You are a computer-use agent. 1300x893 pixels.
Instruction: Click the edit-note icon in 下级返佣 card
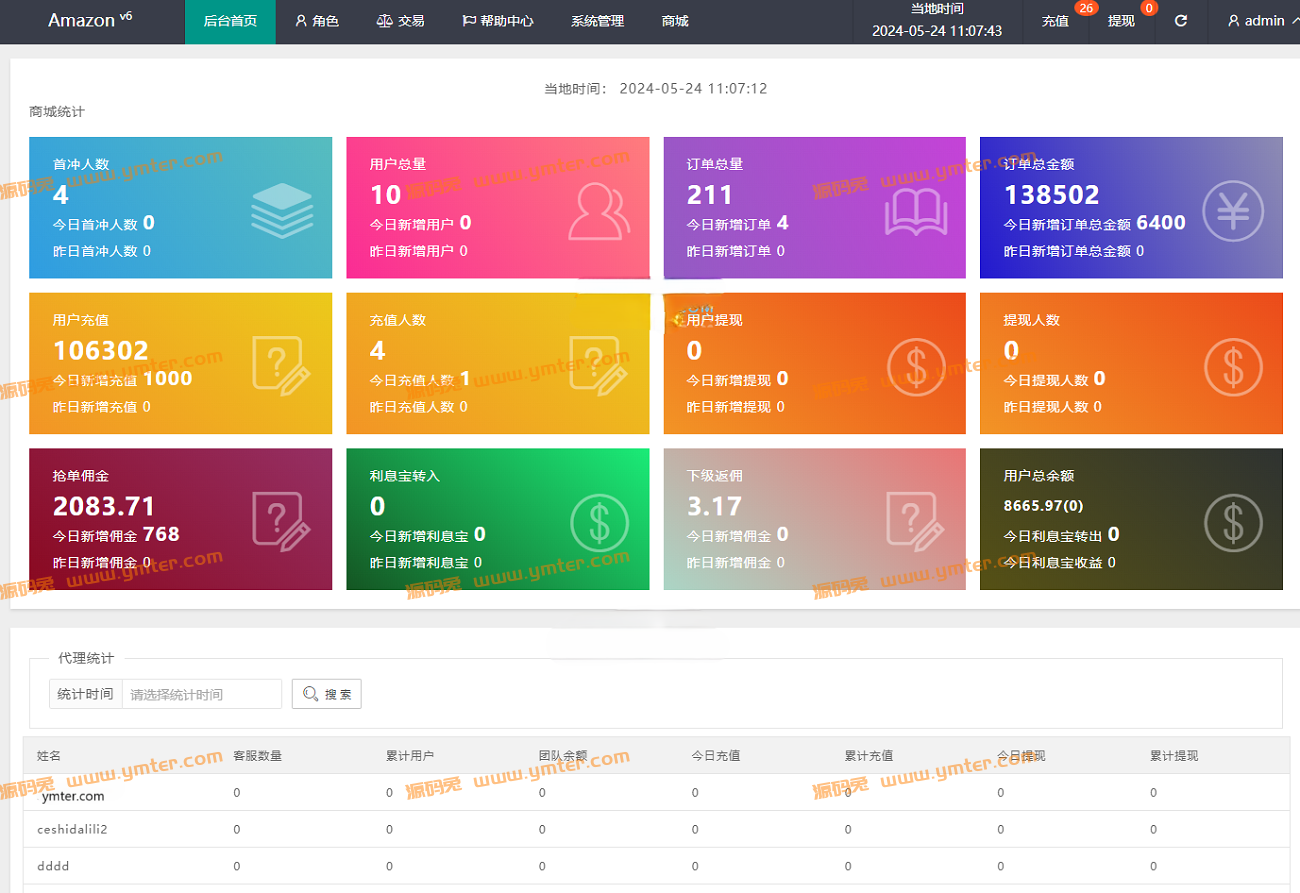tap(917, 521)
